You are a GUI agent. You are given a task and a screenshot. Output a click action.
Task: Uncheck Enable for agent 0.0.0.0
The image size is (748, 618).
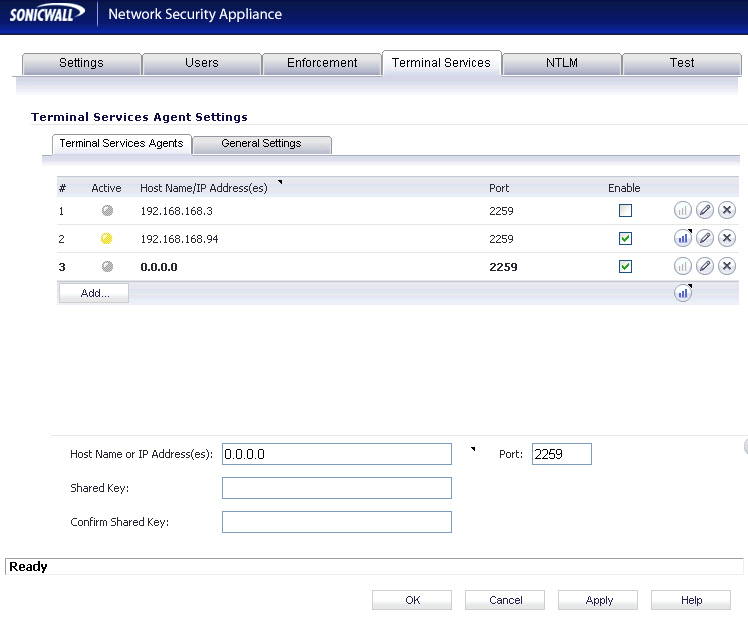(x=625, y=267)
